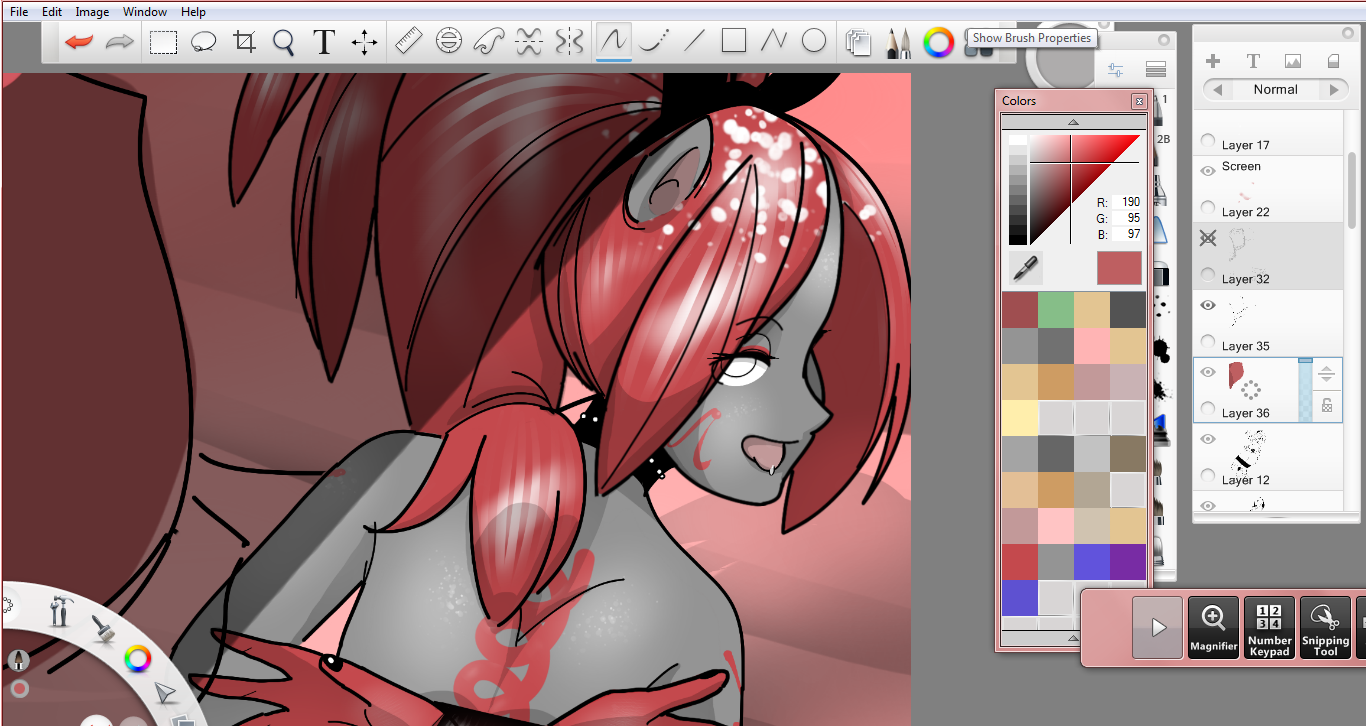Switch to previous blend mode with left arrow

point(1218,90)
